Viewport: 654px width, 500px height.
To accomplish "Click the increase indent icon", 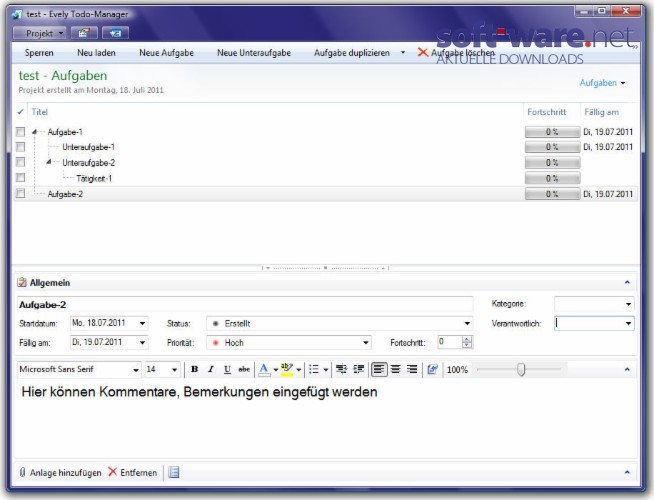I will point(358,369).
